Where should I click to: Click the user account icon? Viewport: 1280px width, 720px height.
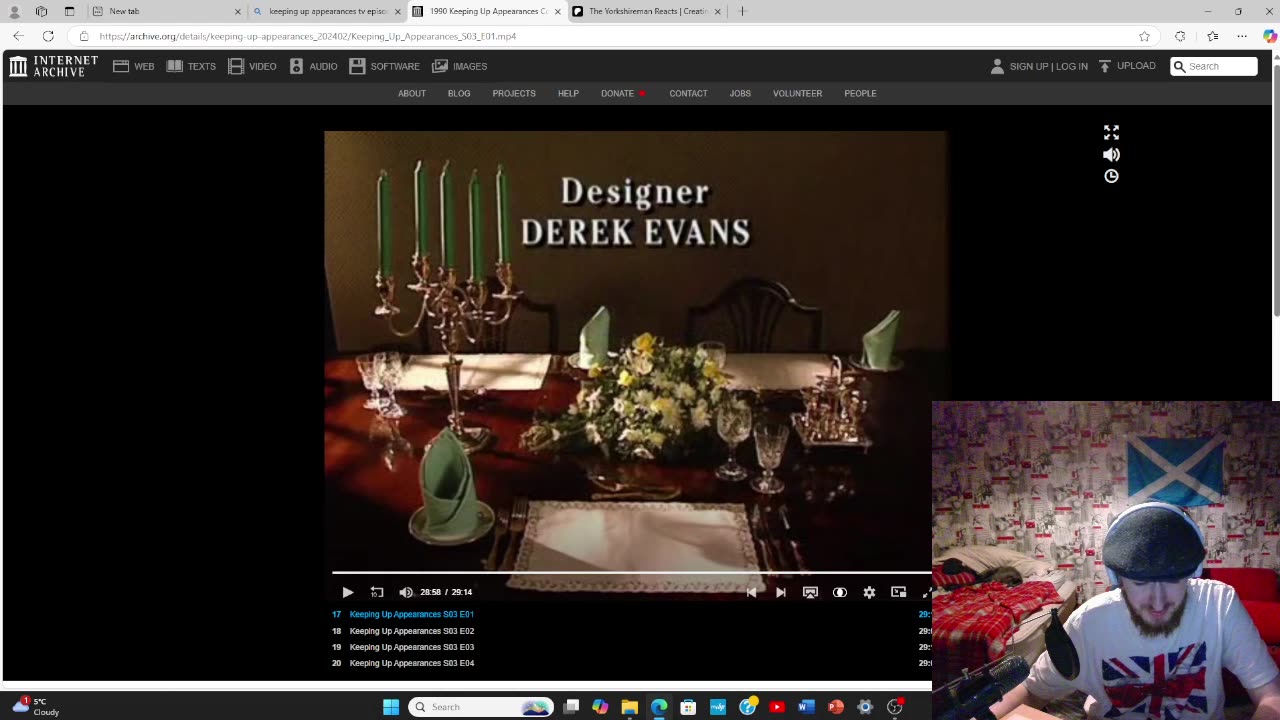coord(997,66)
